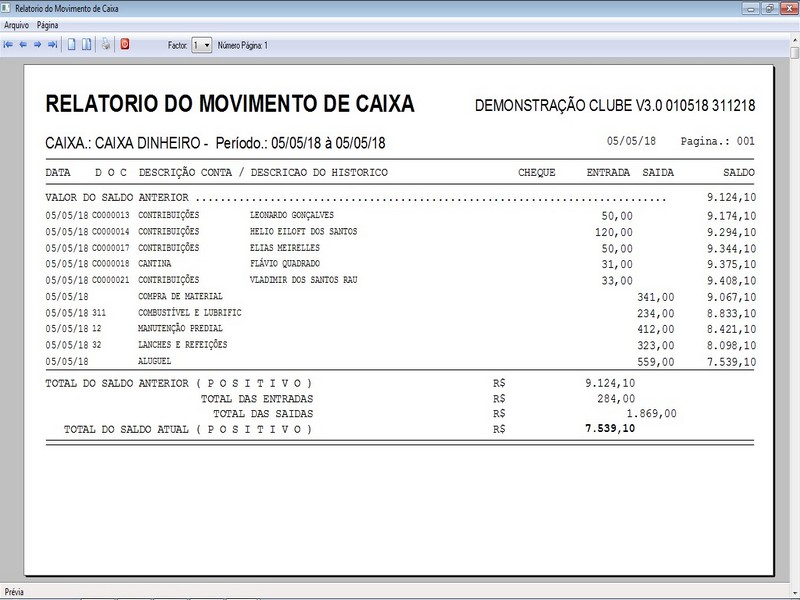Click the 'CANTINA' account description

155,264
